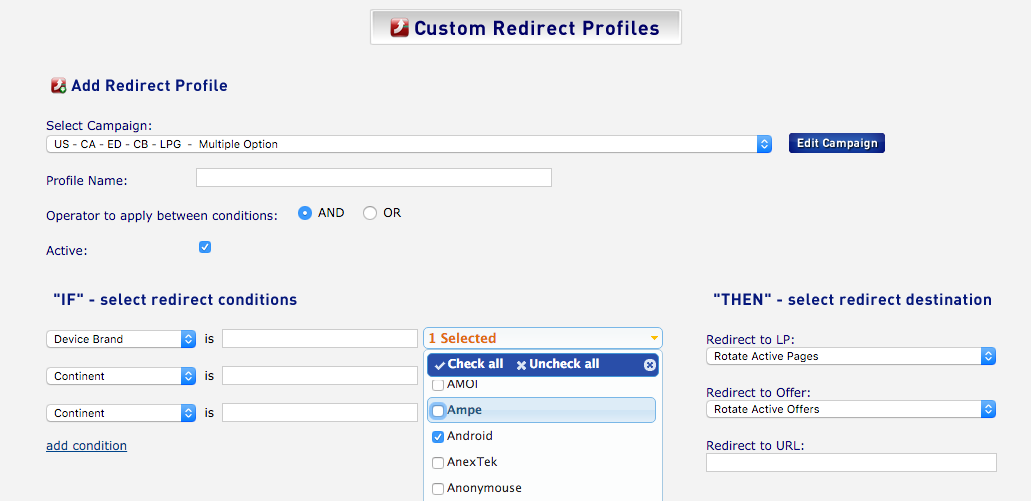The height and width of the screenshot is (501, 1031).
Task: Select the AND operator radio button
Action: (304, 213)
